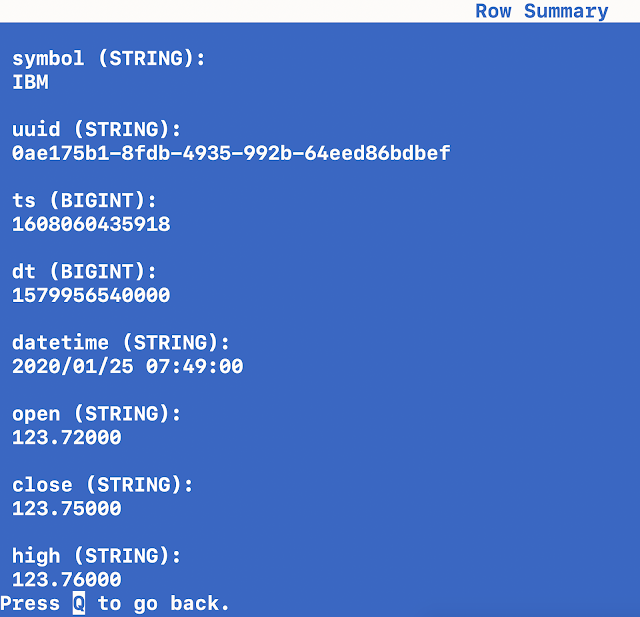Click the open (STRING) field label

tap(97, 414)
